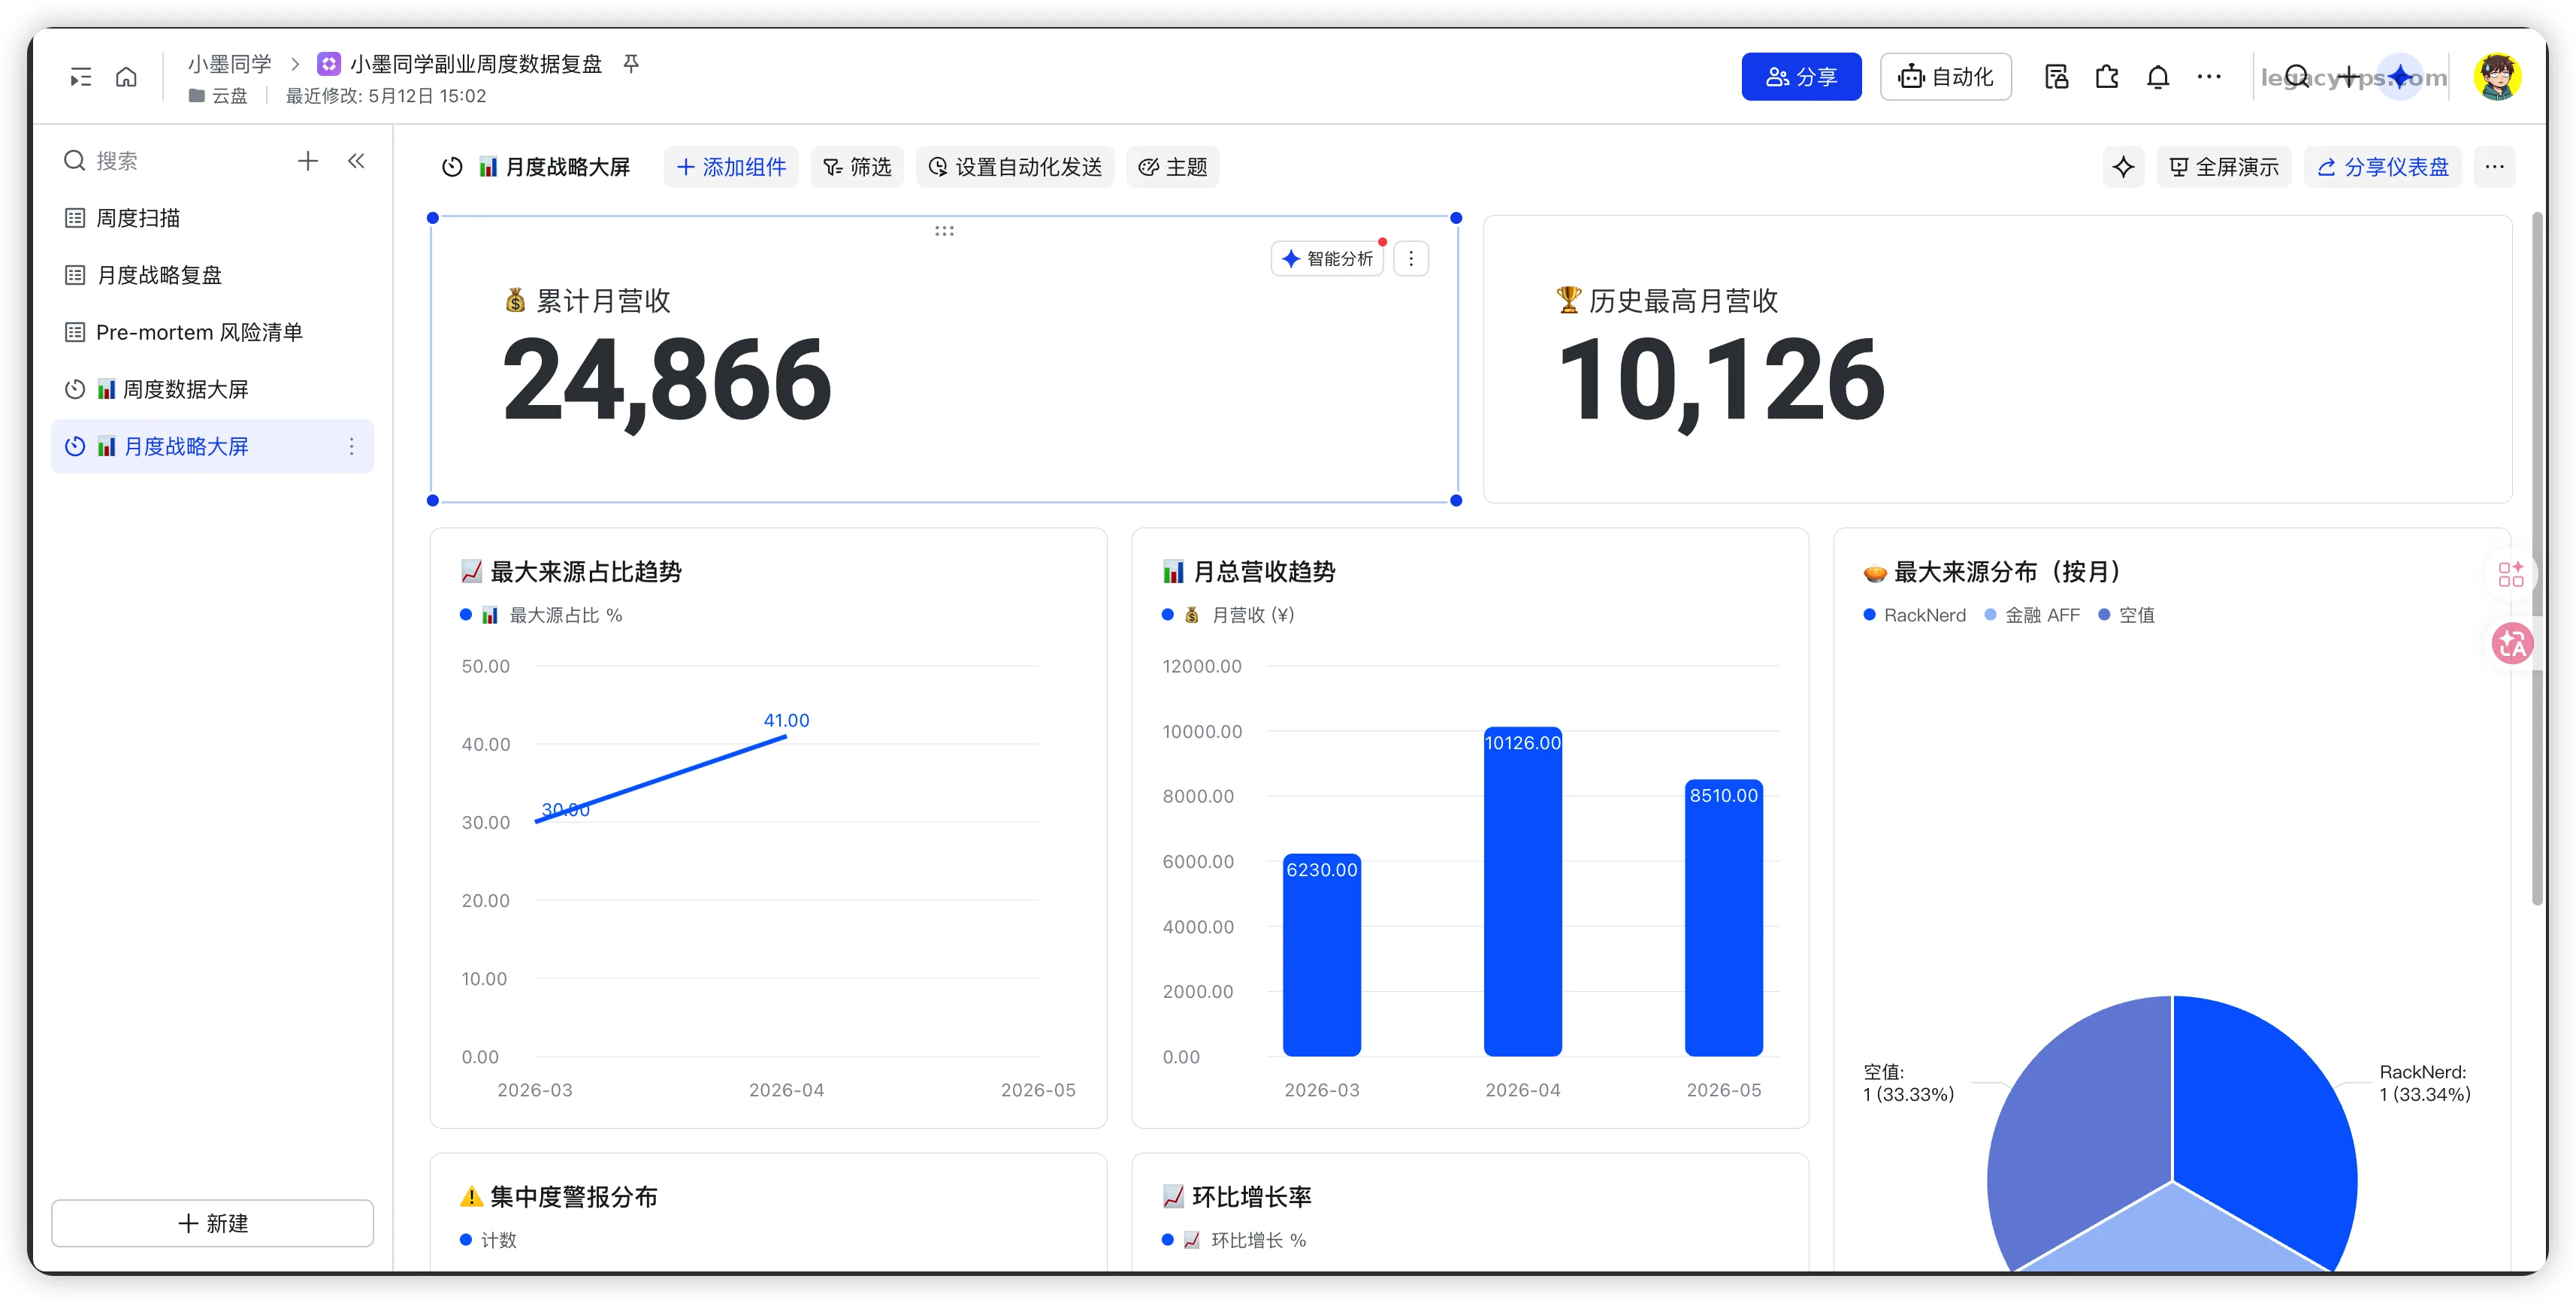
Task: Open Pre-mortem 风险清单 table
Action: pyautogui.click(x=213, y=332)
